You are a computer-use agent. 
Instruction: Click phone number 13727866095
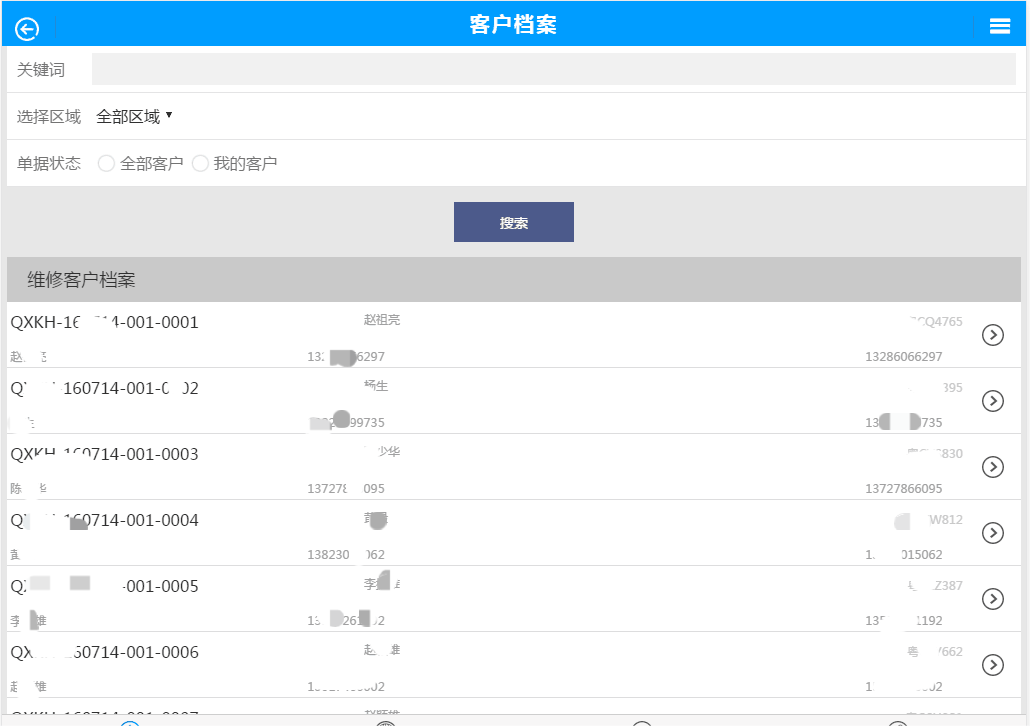(903, 489)
